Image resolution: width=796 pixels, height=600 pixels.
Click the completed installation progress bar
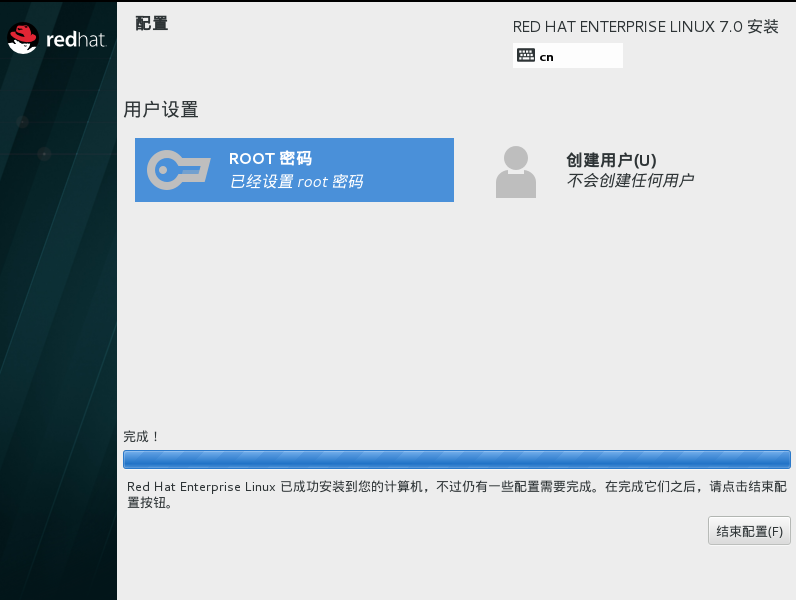[457, 459]
